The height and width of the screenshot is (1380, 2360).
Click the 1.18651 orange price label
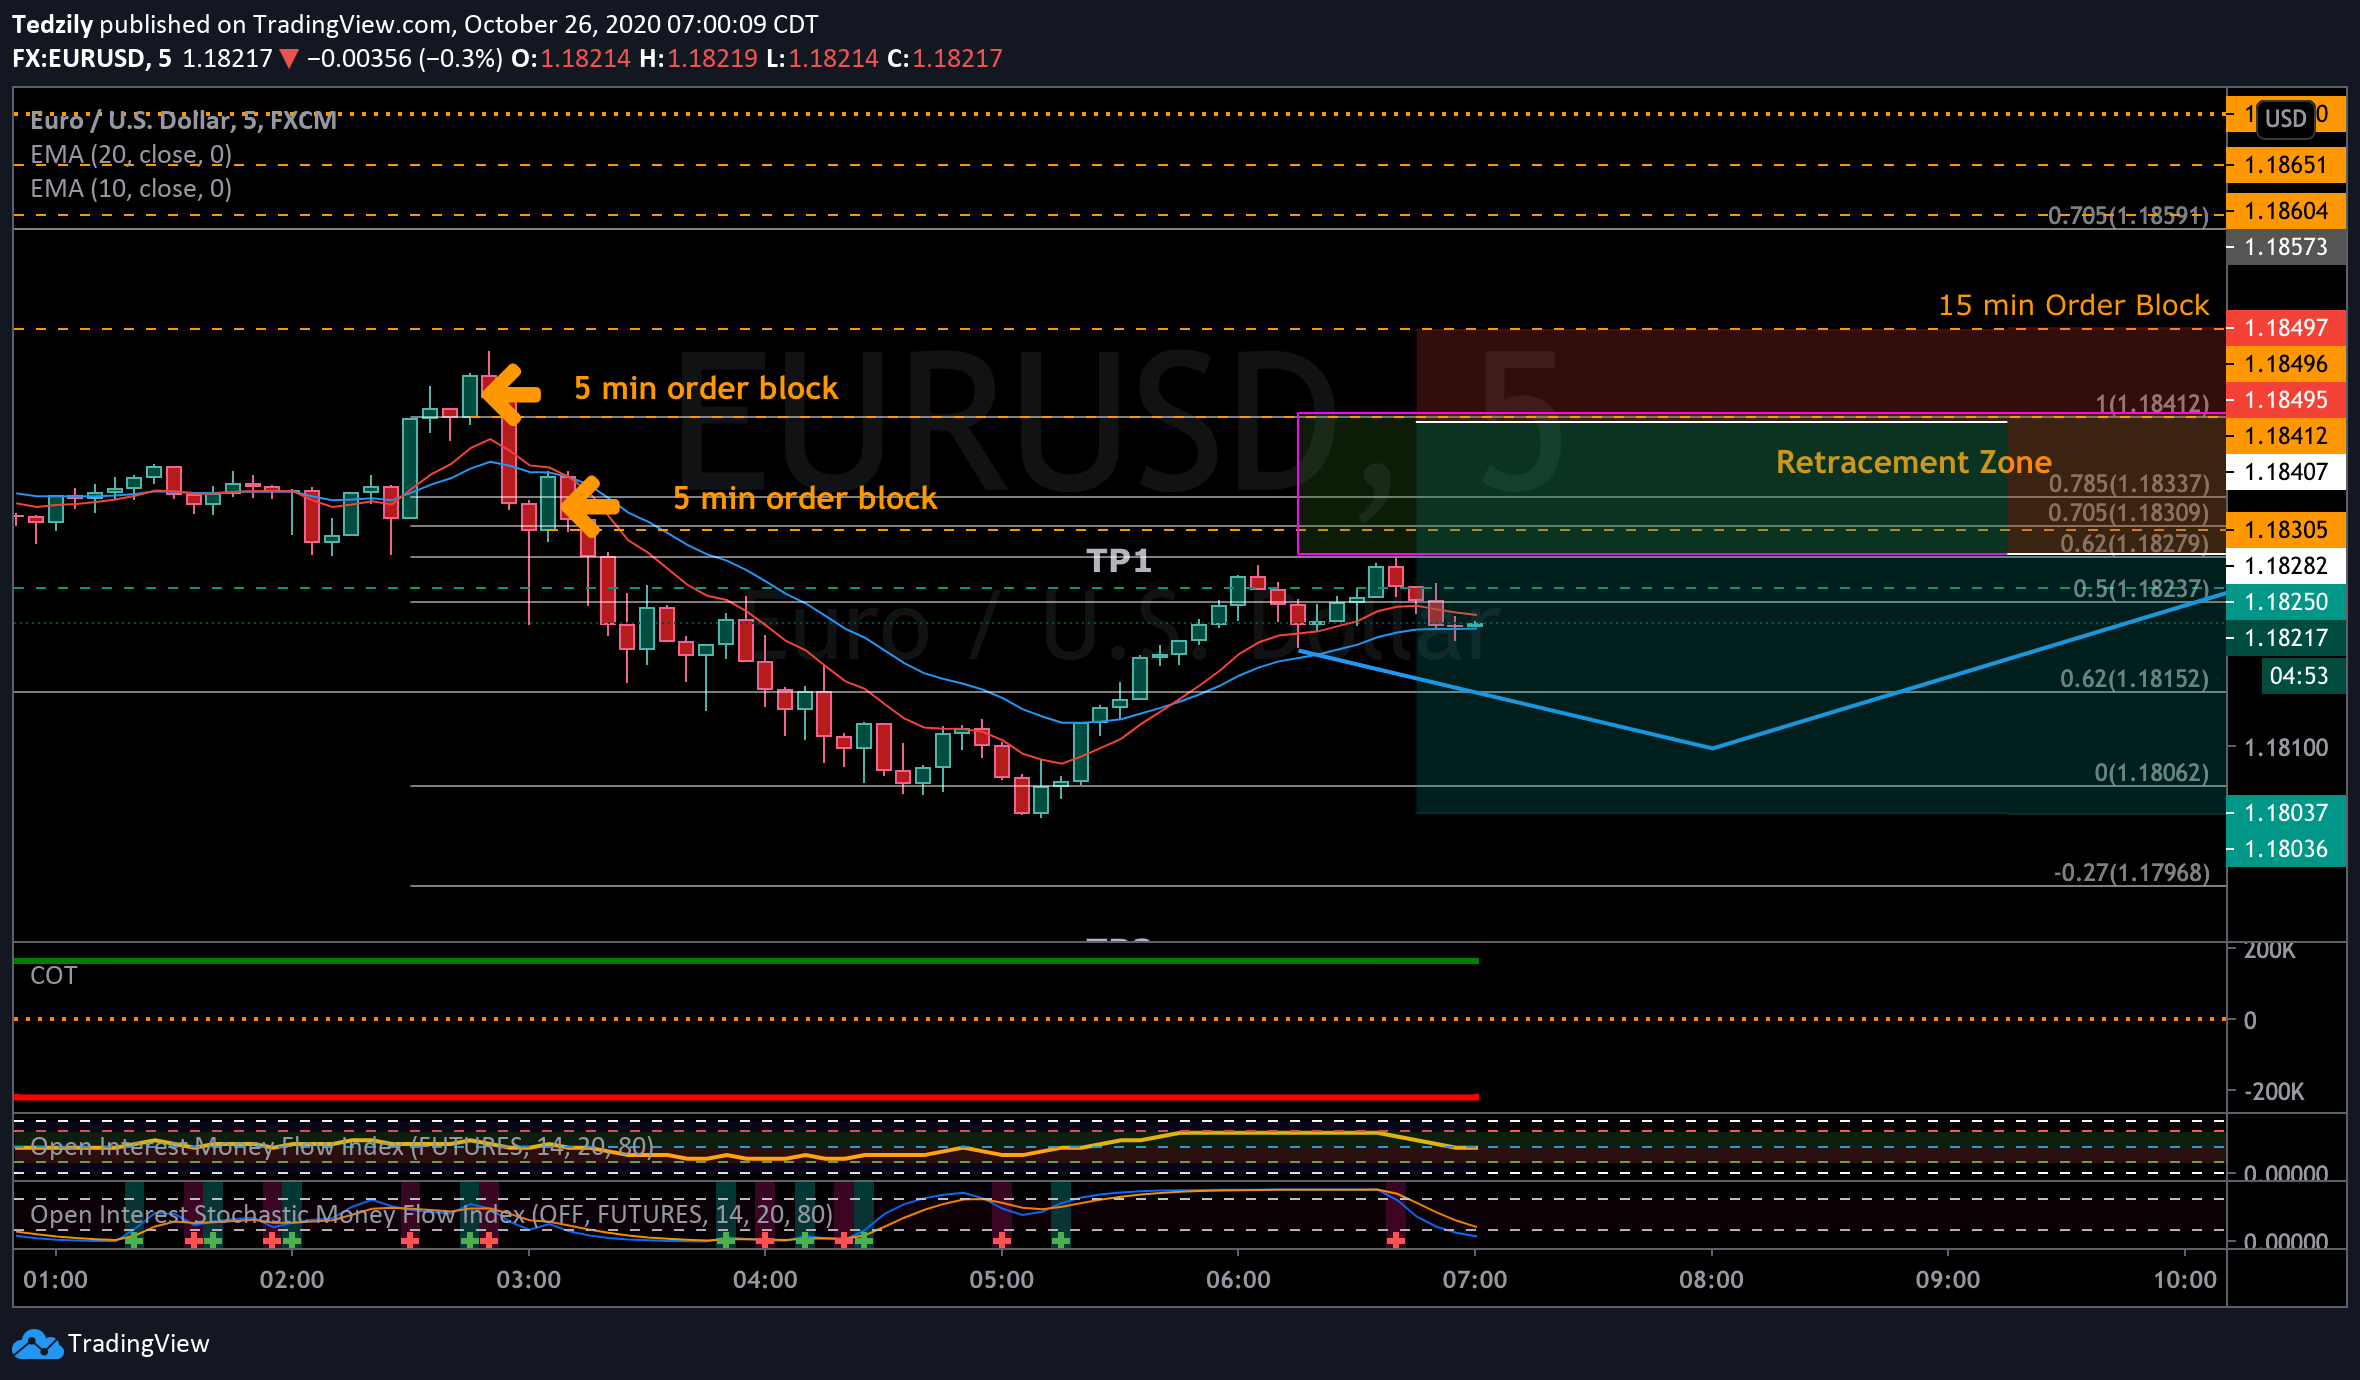[2286, 165]
